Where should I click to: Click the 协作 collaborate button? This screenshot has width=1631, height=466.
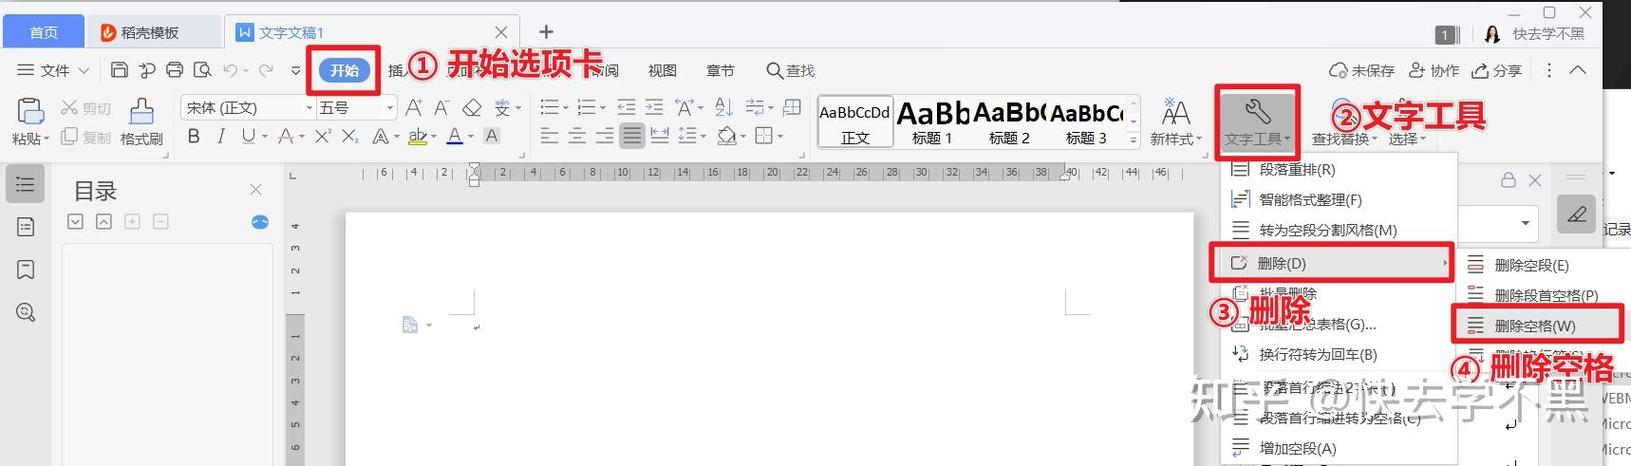coord(1433,70)
